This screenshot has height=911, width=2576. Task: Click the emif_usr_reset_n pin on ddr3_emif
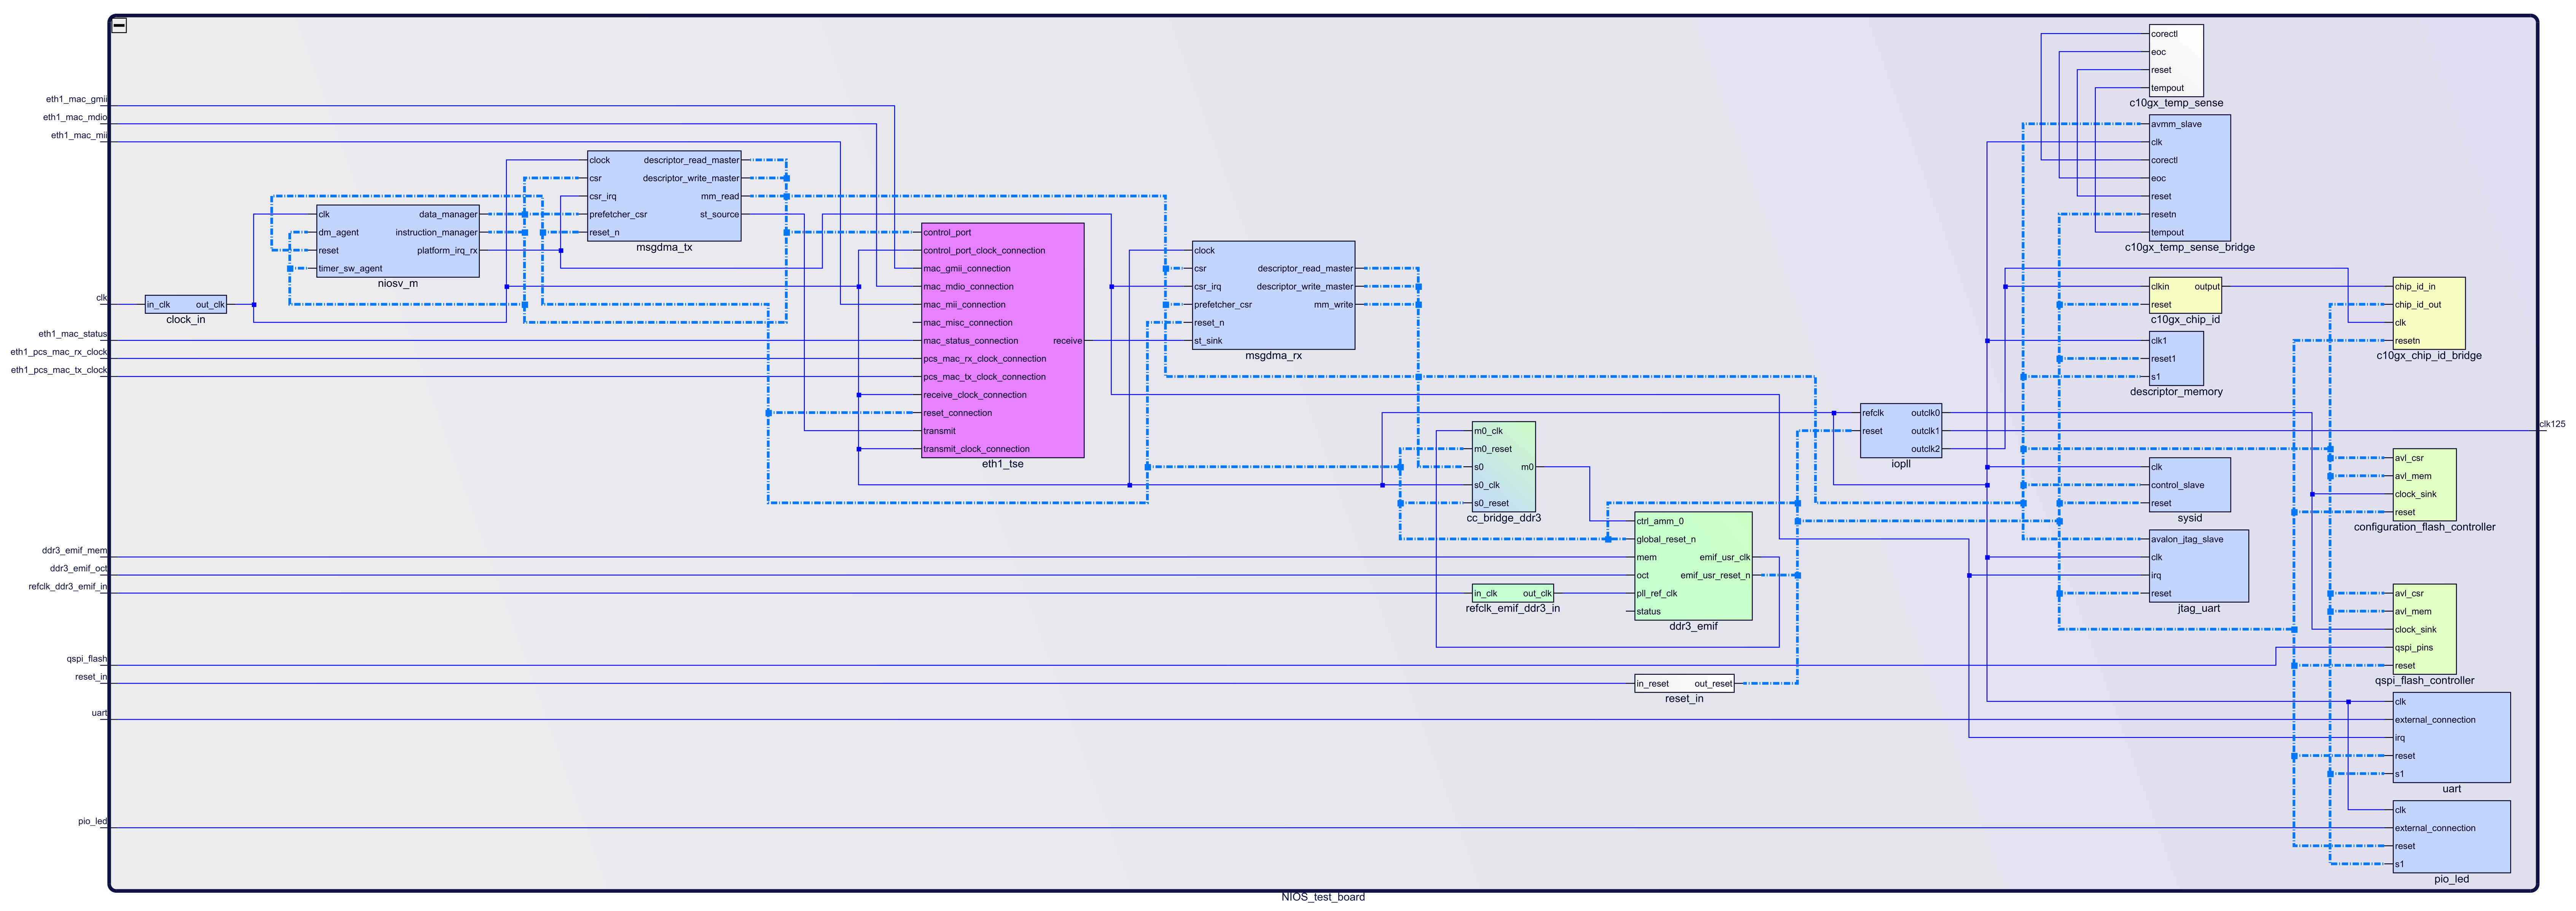(1715, 575)
